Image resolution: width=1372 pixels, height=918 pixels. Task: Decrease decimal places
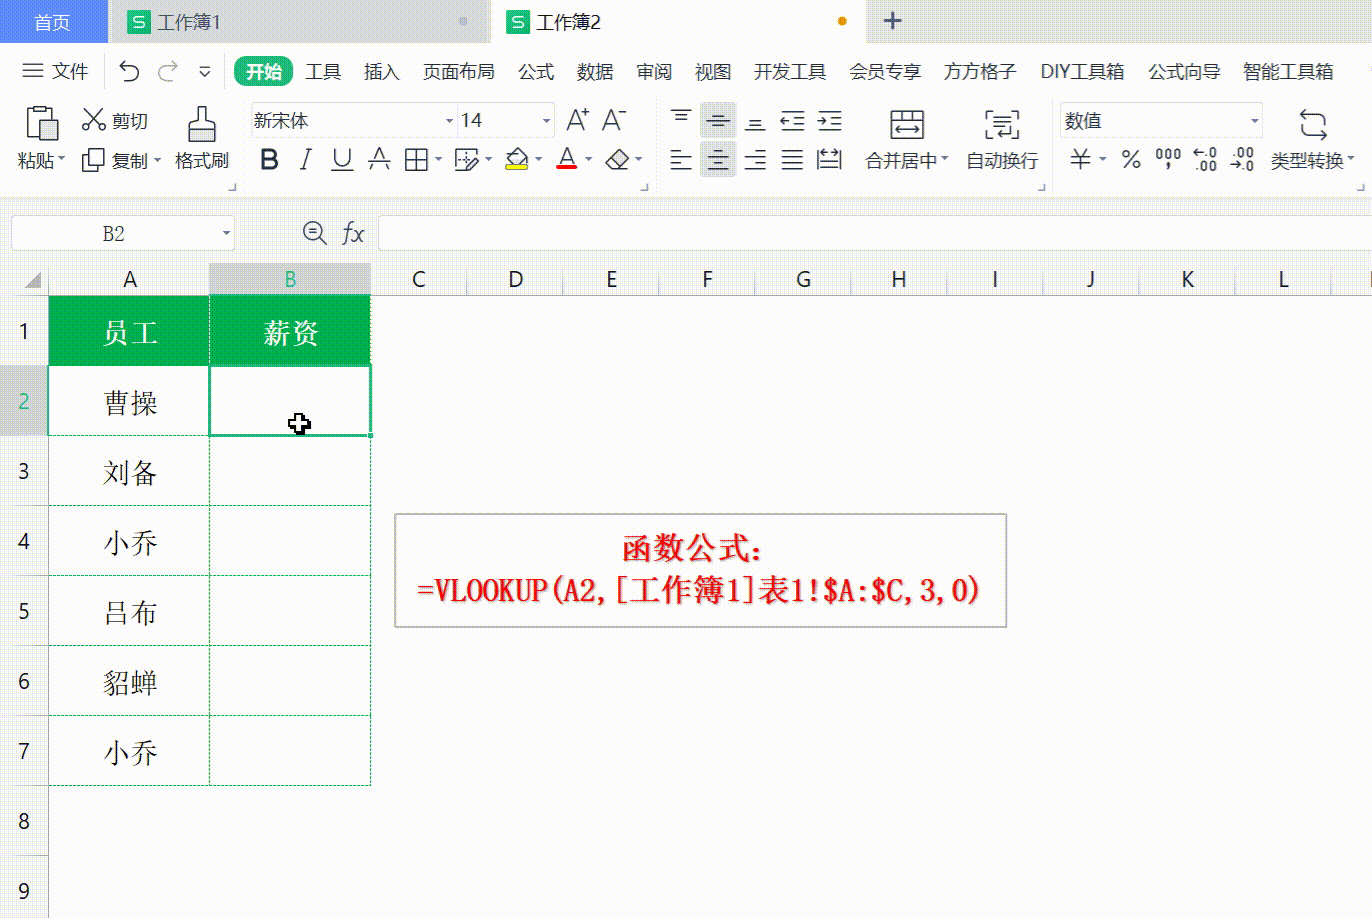(x=1242, y=159)
